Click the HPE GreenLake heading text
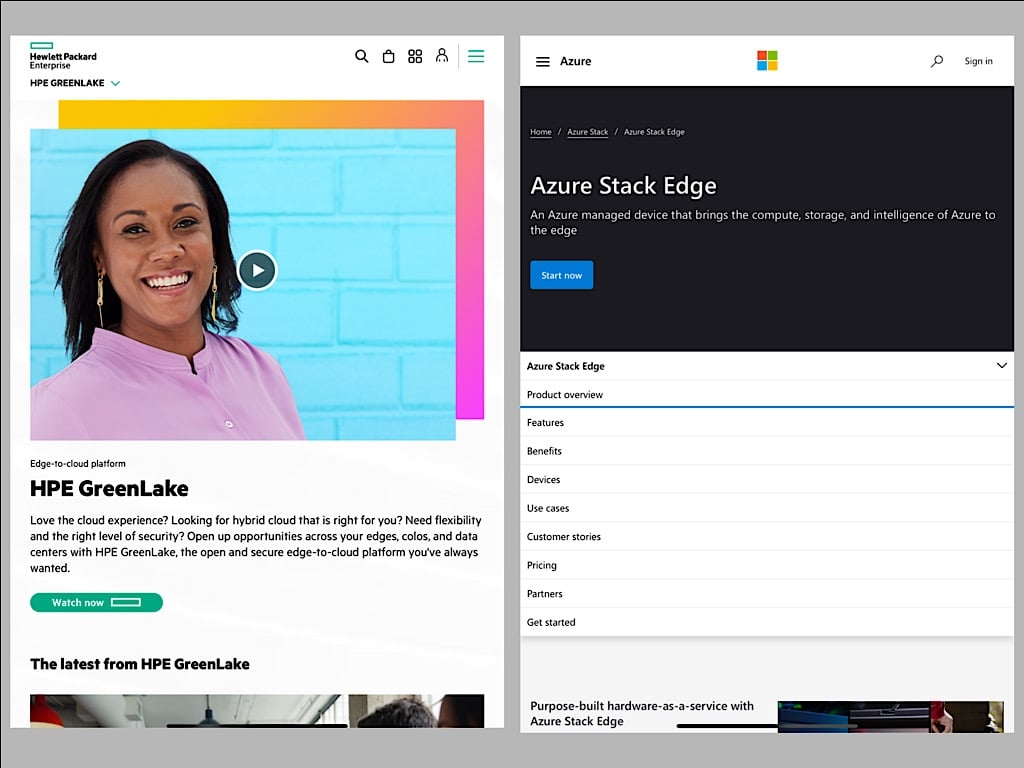Image resolution: width=1024 pixels, height=768 pixels. pyautogui.click(x=109, y=488)
